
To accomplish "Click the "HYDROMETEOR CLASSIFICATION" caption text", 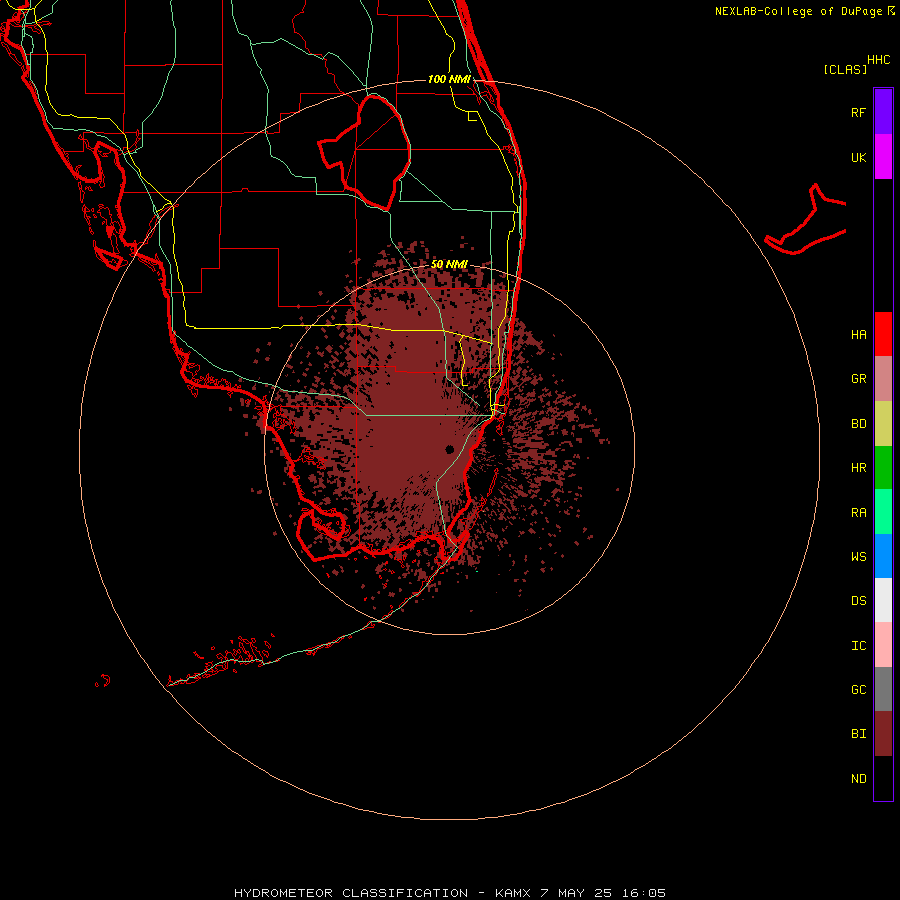I will pos(351,893).
